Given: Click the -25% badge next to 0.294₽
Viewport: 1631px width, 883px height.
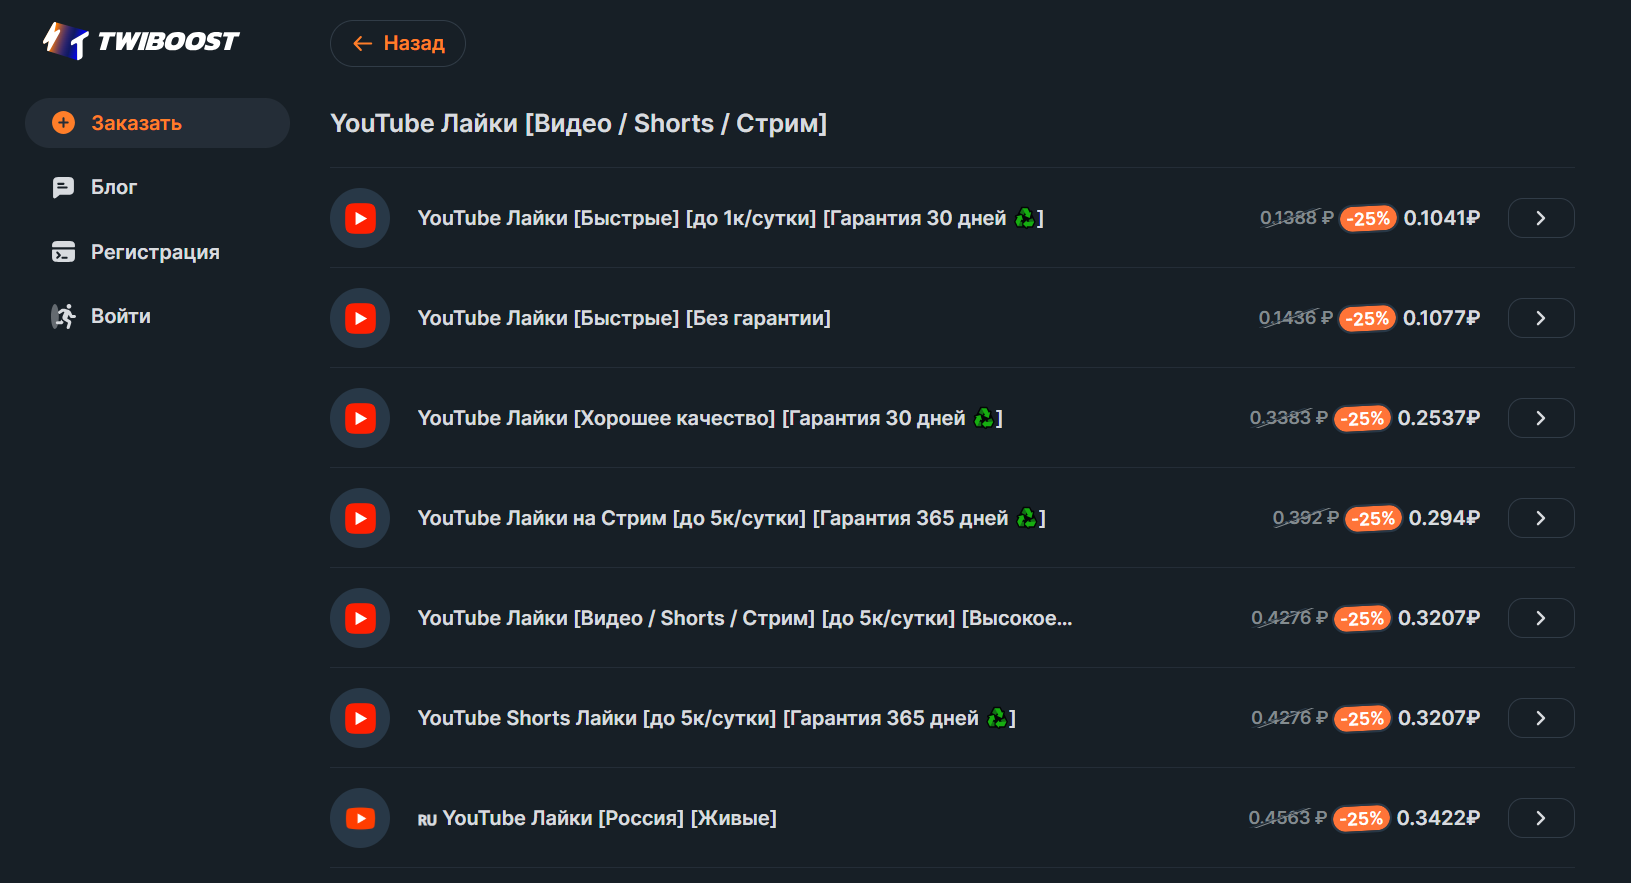Looking at the screenshot, I should [1373, 518].
